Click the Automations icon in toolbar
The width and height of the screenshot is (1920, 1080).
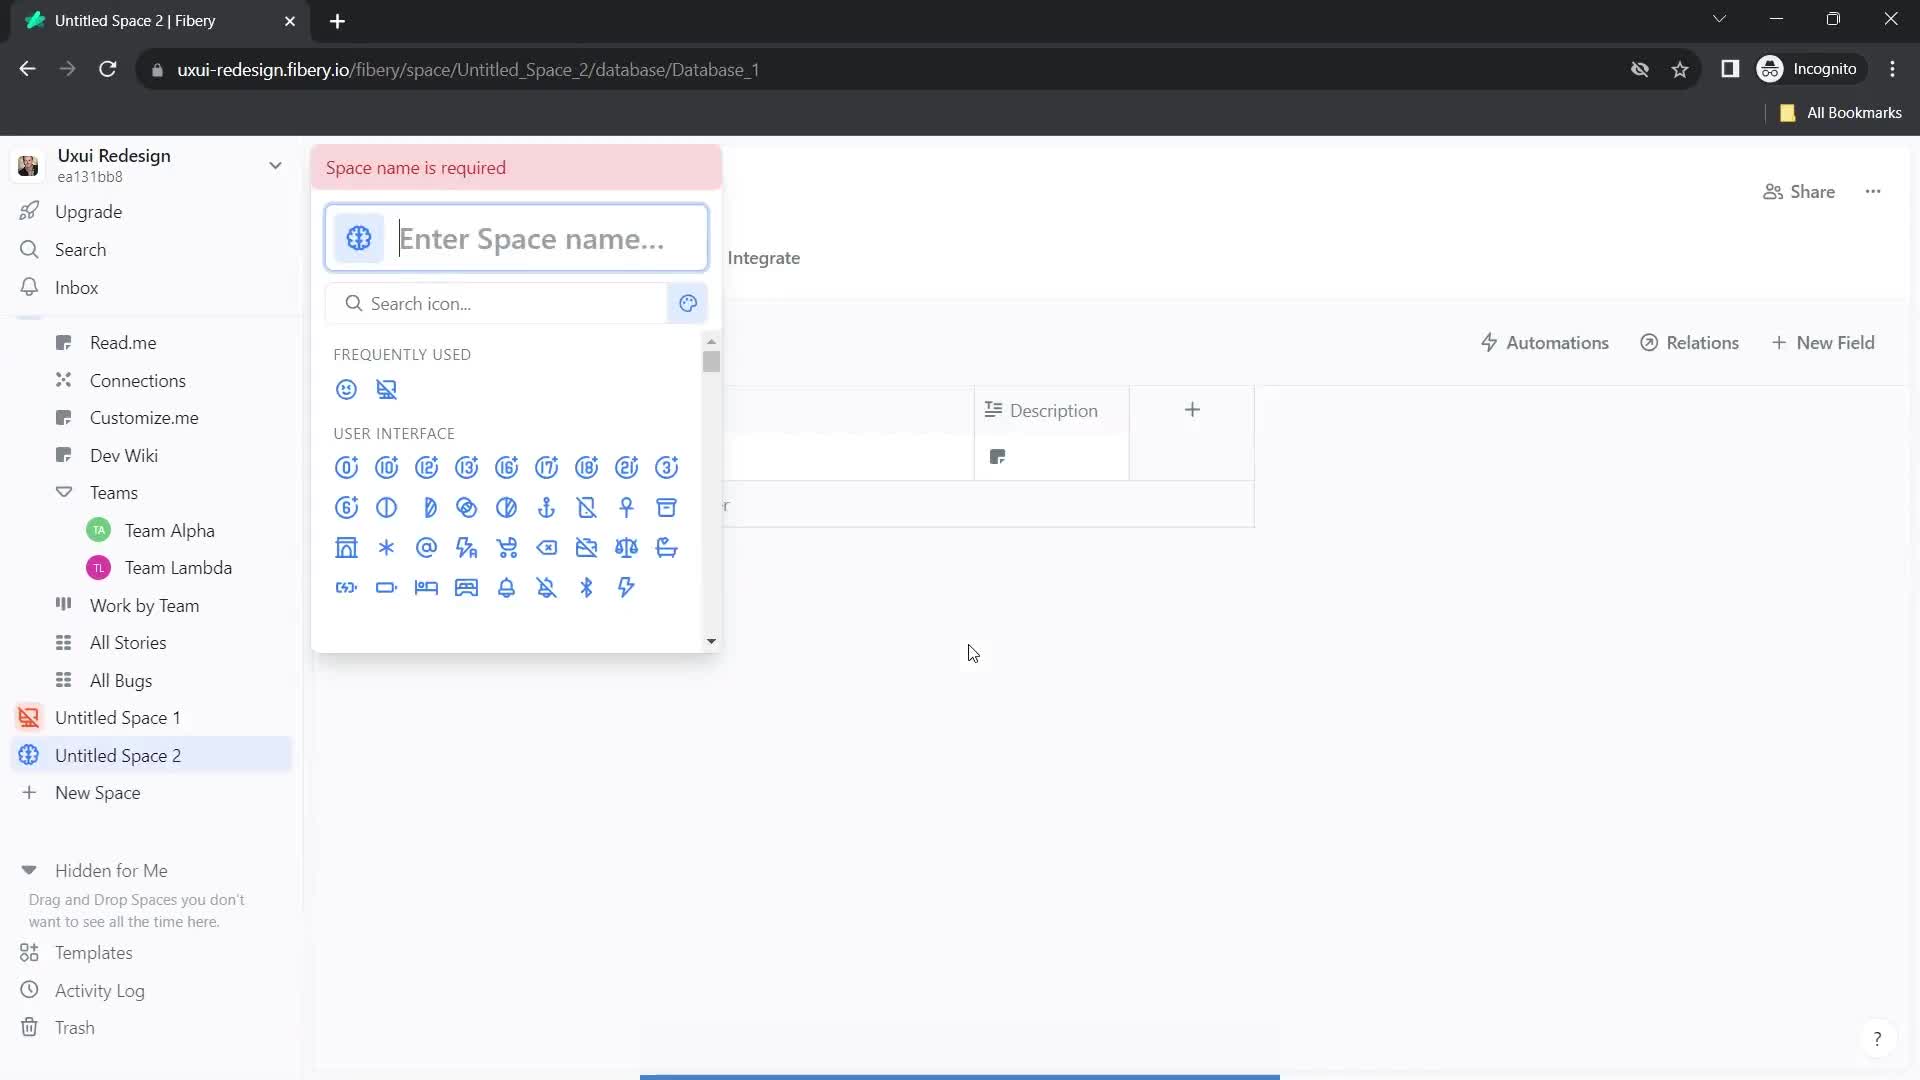pos(1486,343)
